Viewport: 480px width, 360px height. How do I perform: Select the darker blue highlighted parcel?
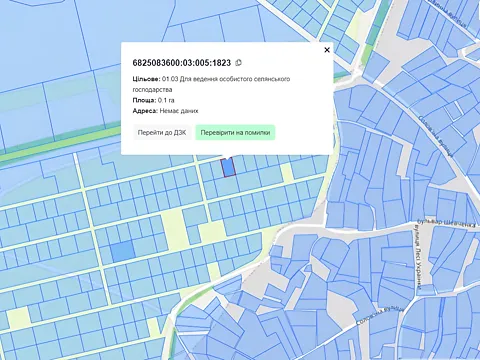pyautogui.click(x=122, y=252)
